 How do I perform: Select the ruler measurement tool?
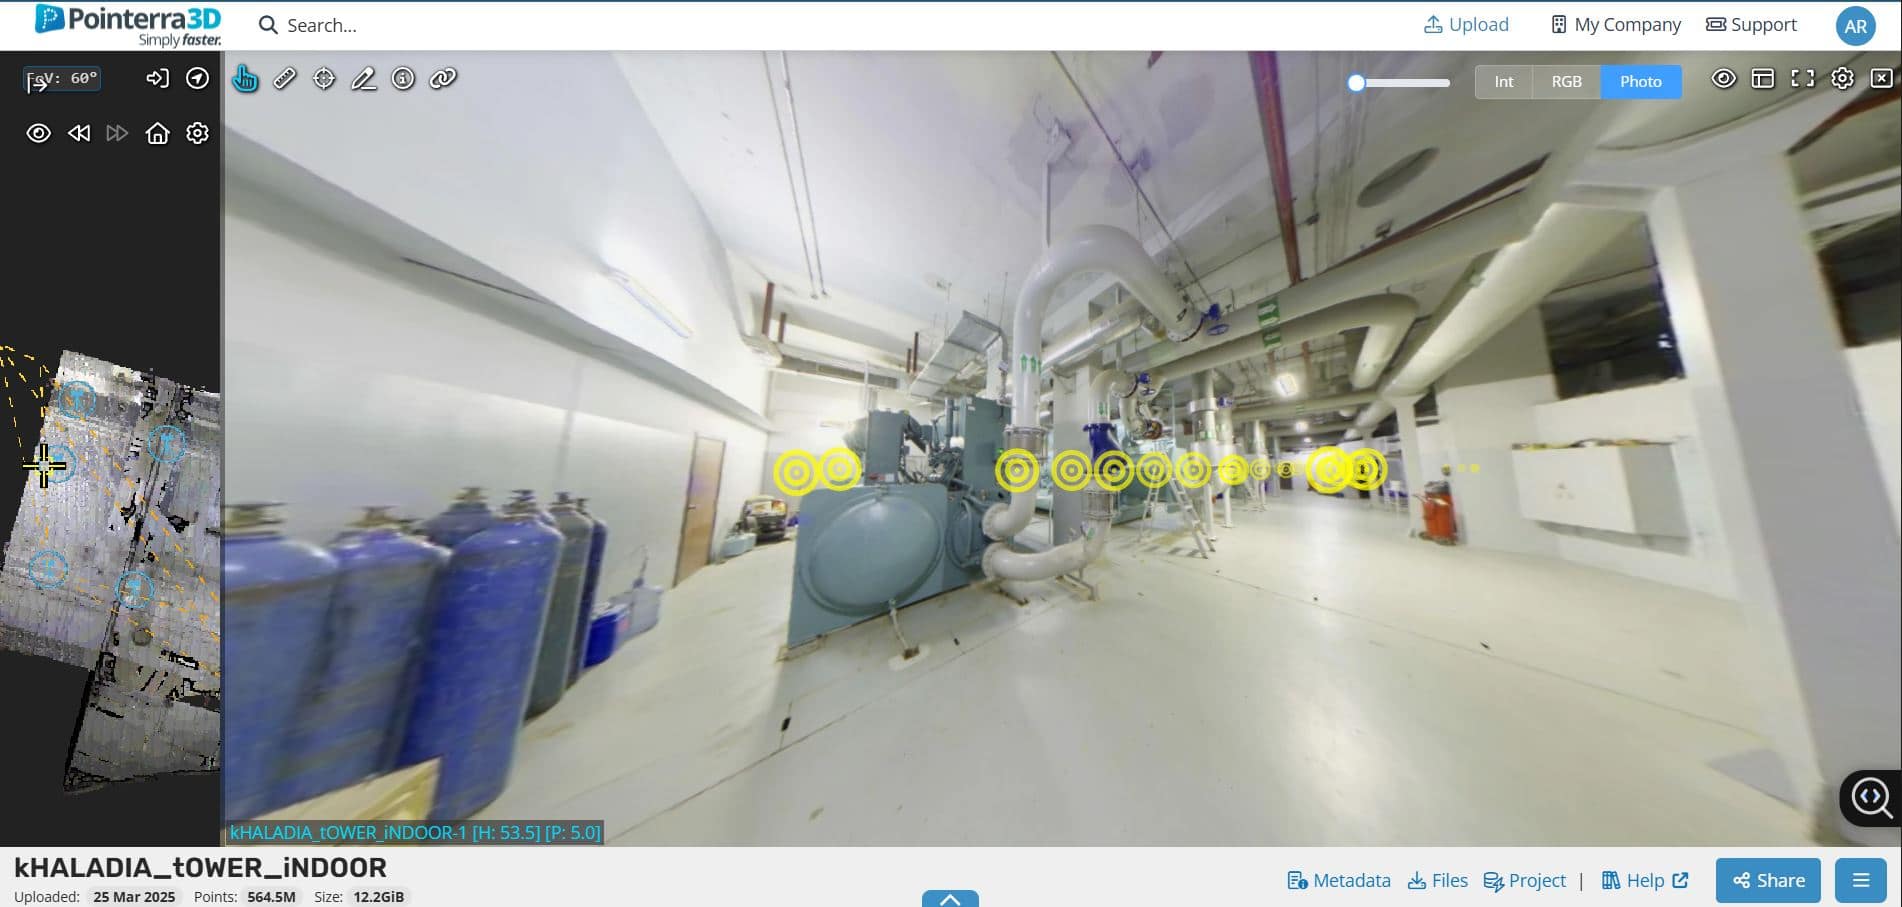[285, 78]
